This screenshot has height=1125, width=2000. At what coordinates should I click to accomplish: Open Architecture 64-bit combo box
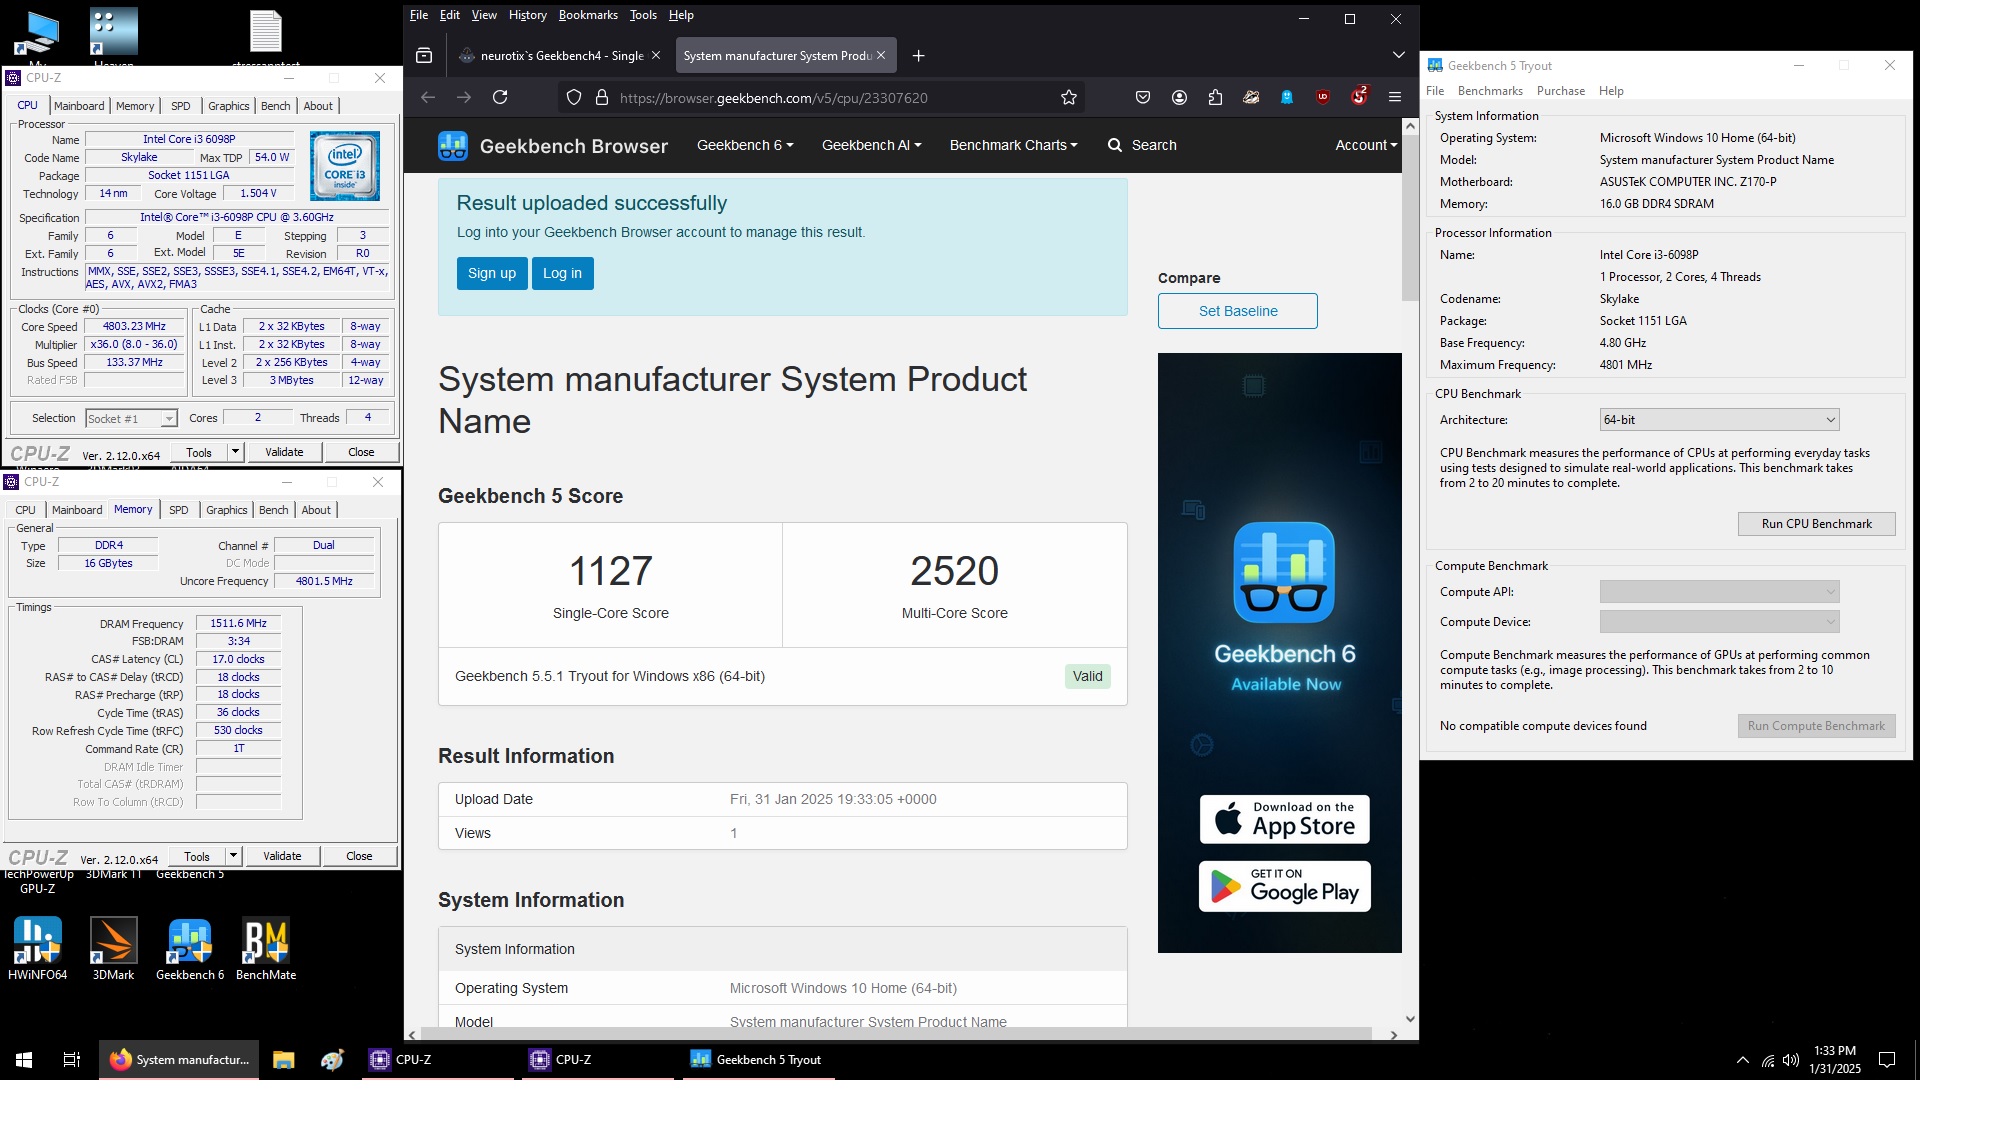coord(1719,420)
